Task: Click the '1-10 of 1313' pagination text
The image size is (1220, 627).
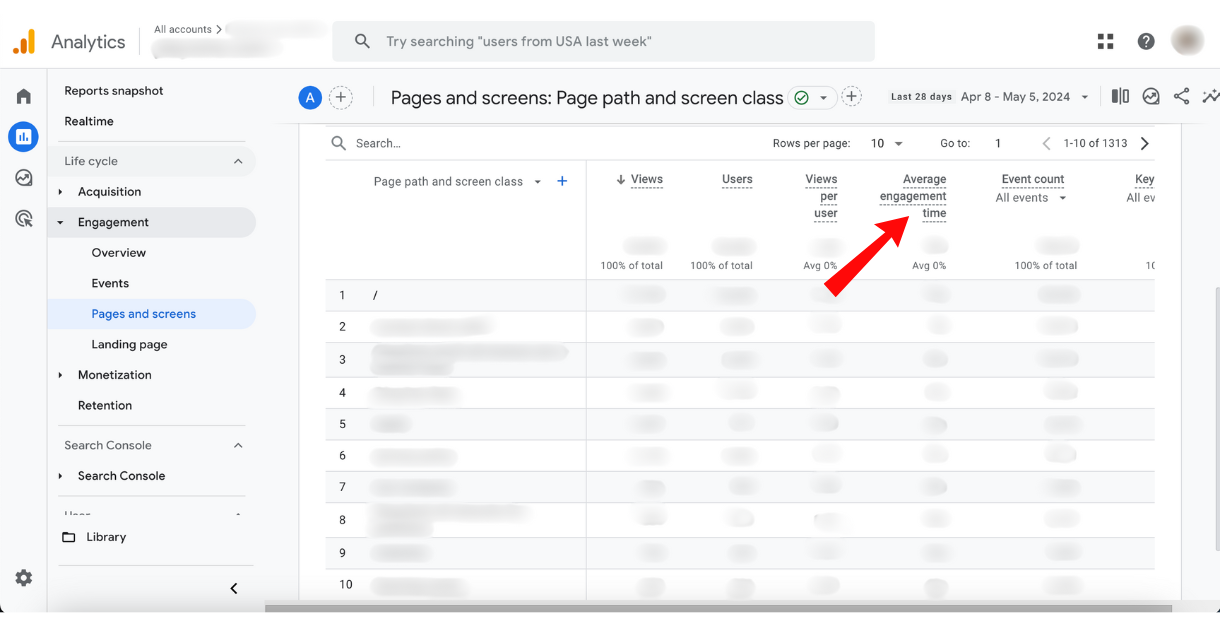Action: [x=1095, y=143]
